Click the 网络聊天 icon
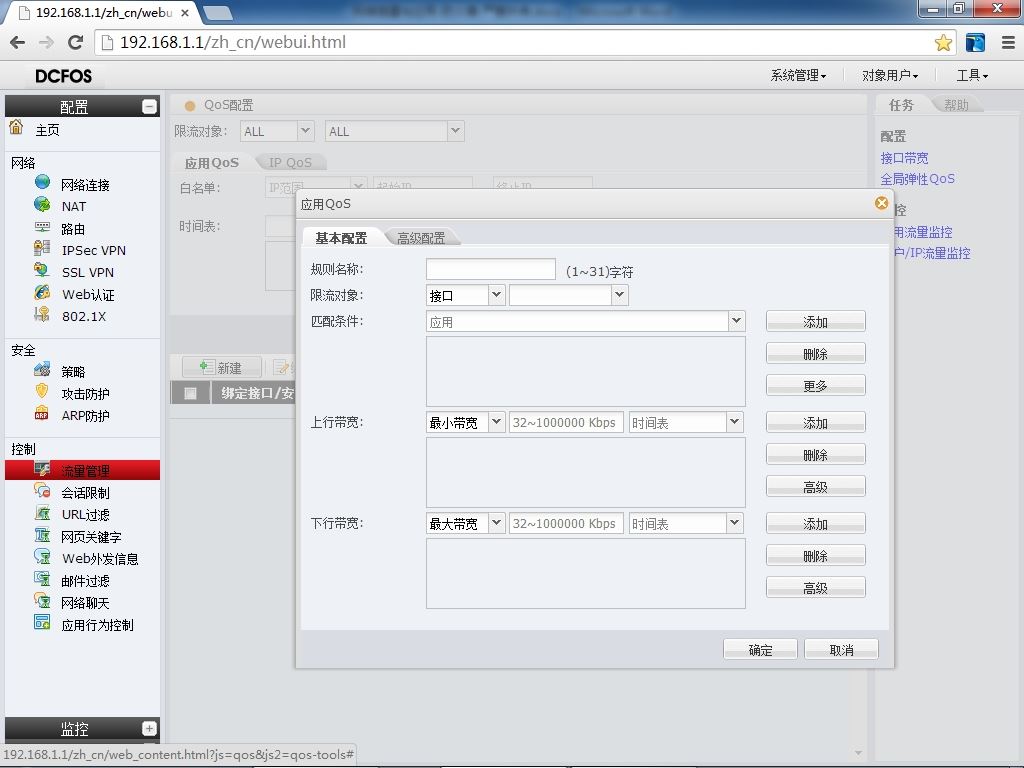1024x768 pixels. 42,601
